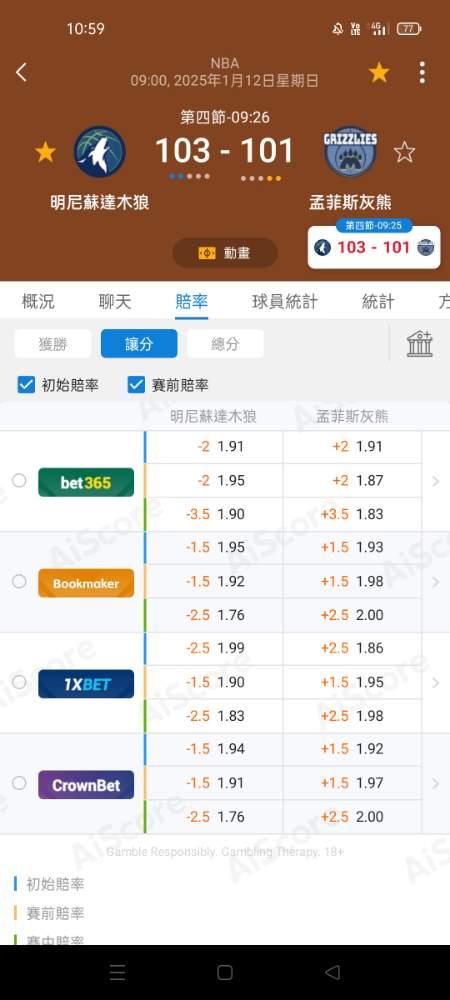Expand bet365 odds details chevron

tap(436, 482)
